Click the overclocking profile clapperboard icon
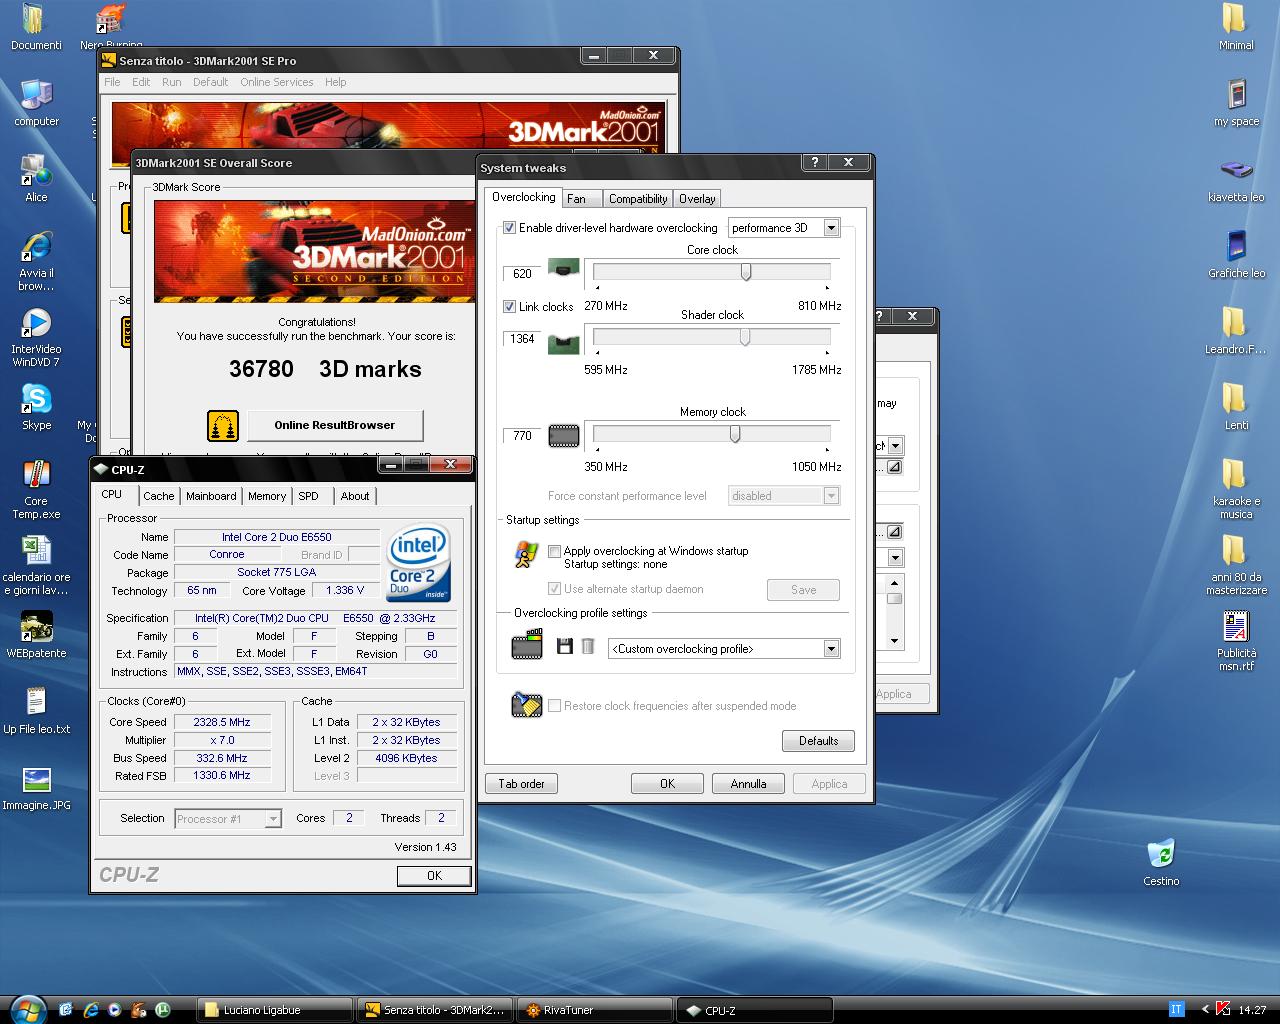The image size is (1280, 1024). (x=527, y=645)
